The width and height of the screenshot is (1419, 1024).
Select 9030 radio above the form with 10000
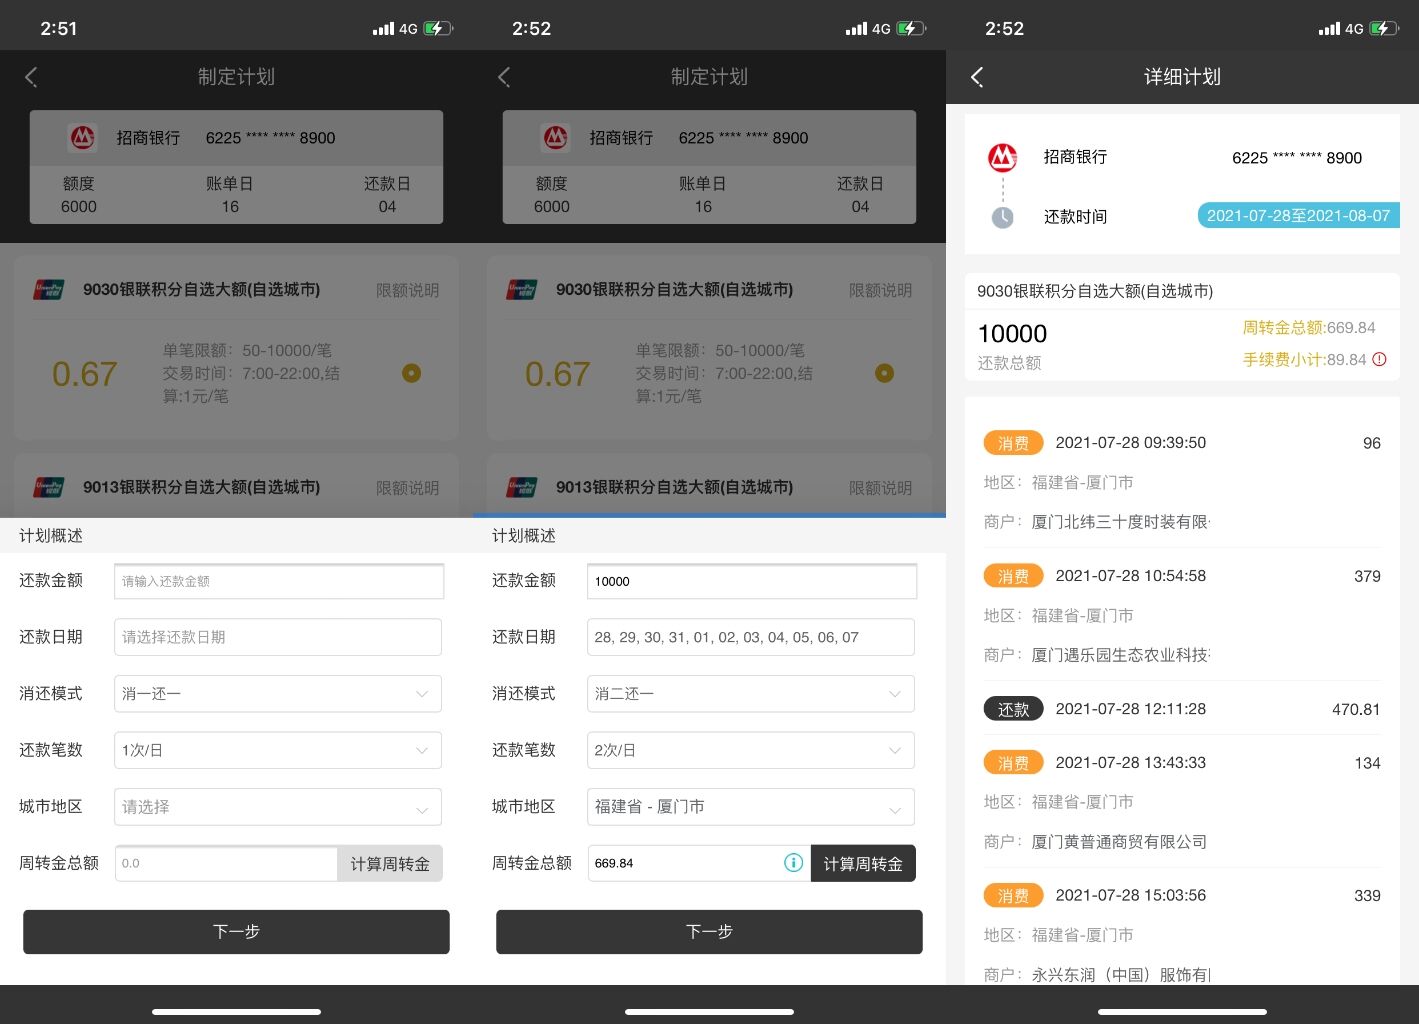884,373
